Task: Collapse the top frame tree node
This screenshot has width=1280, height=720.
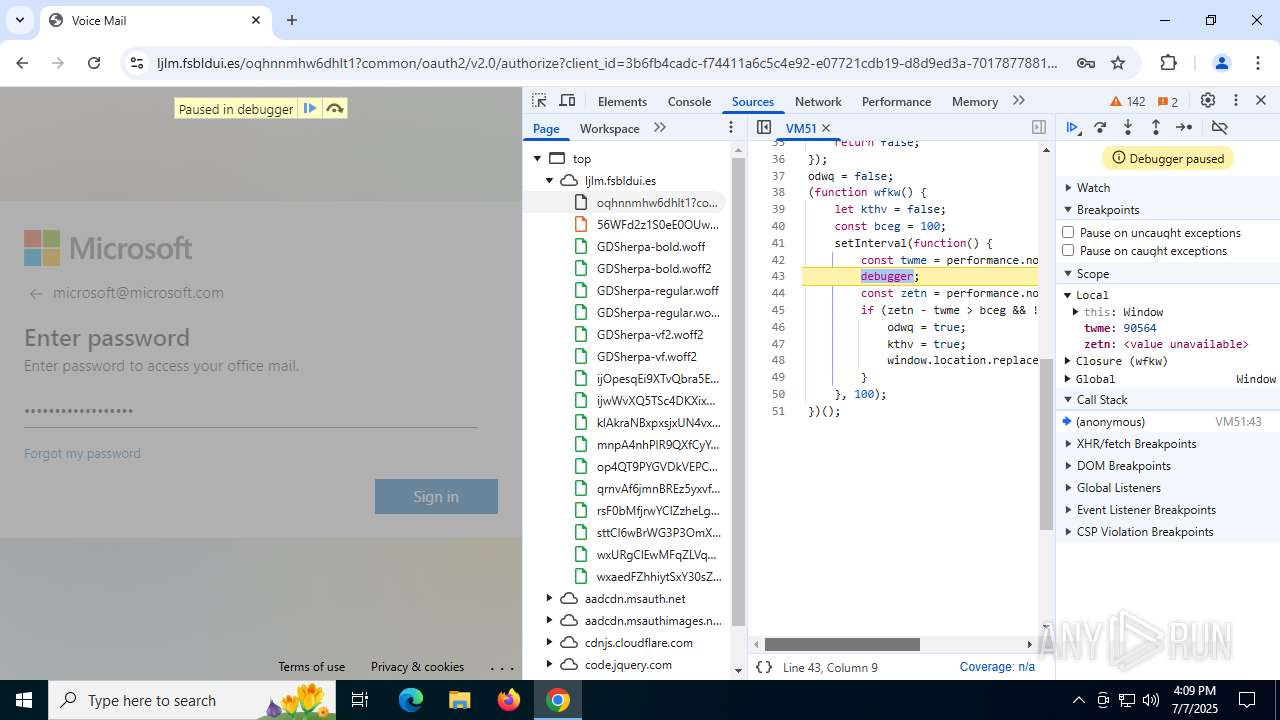Action: [x=537, y=158]
